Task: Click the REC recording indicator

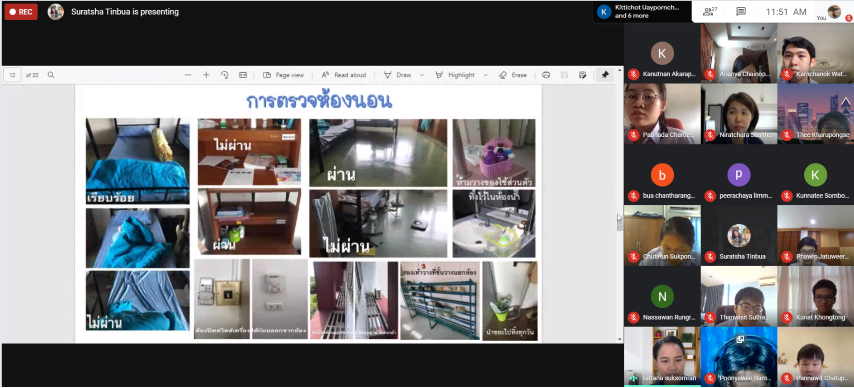Action: 21,11
